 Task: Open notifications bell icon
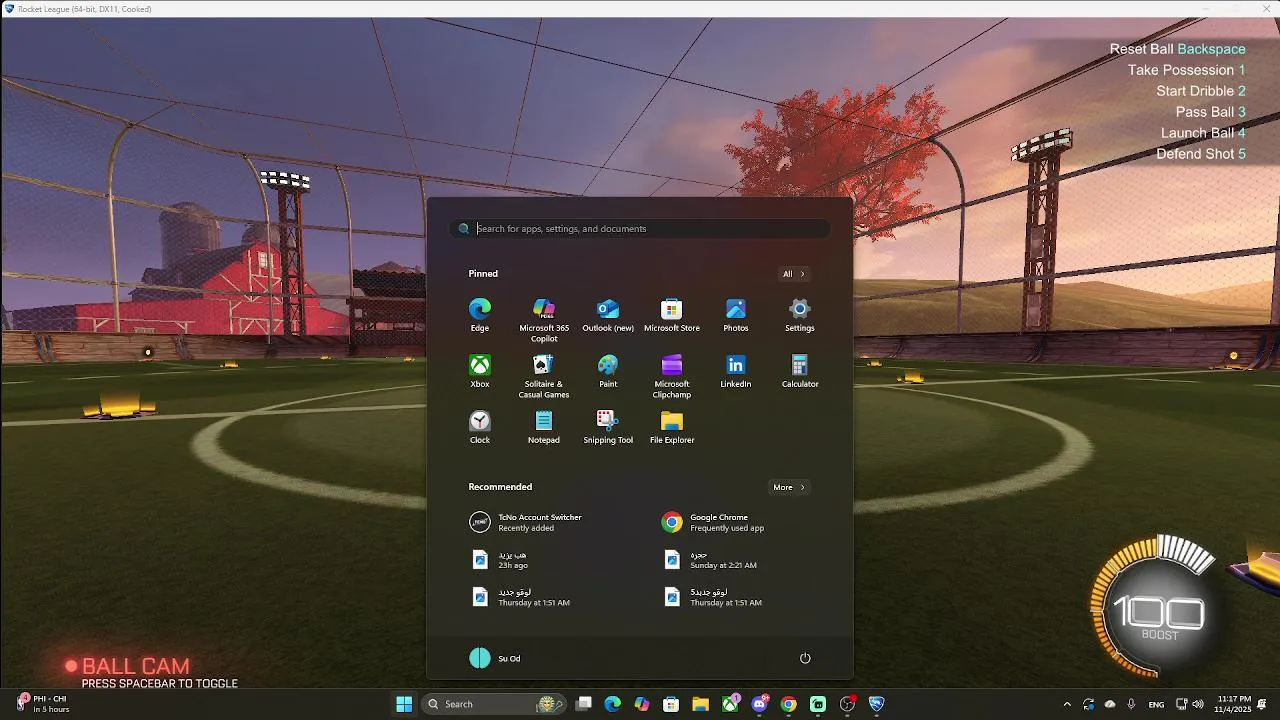[x=1263, y=704]
